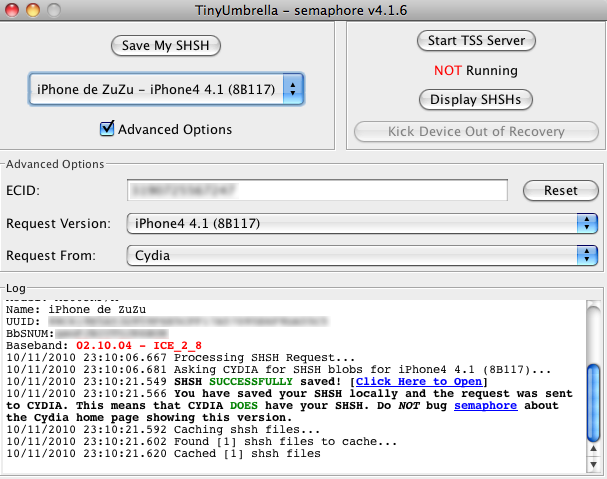Open the device selection dropdown

tap(166, 89)
